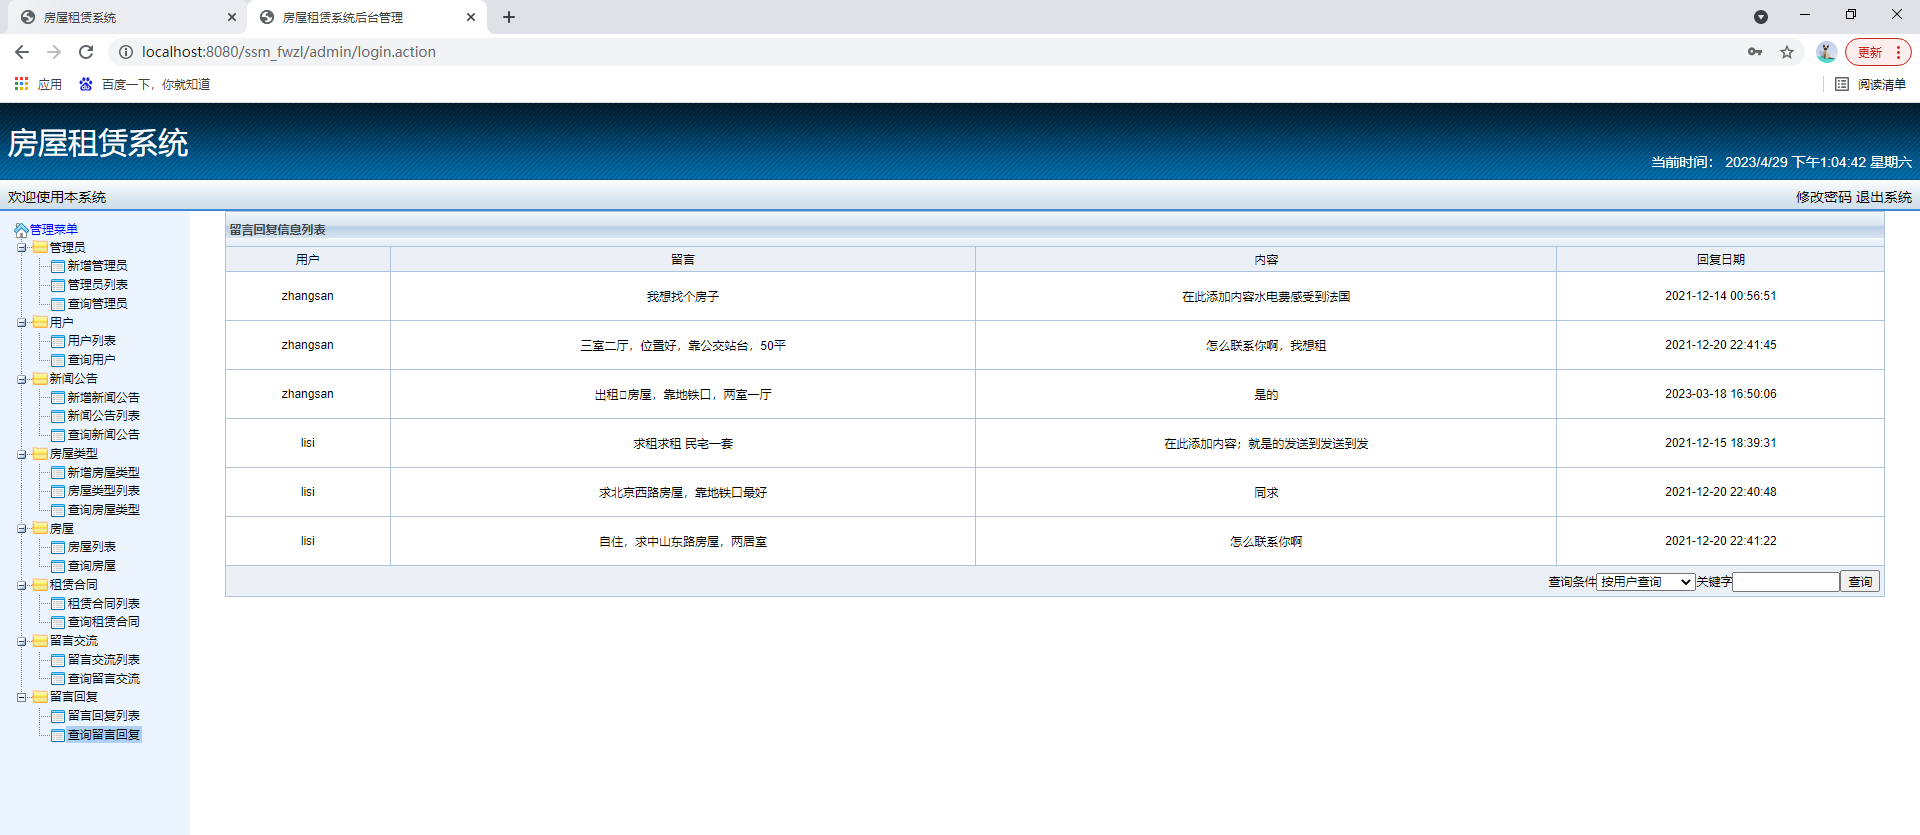
Task: Open the 百度一下 bookmark
Action: tap(144, 84)
